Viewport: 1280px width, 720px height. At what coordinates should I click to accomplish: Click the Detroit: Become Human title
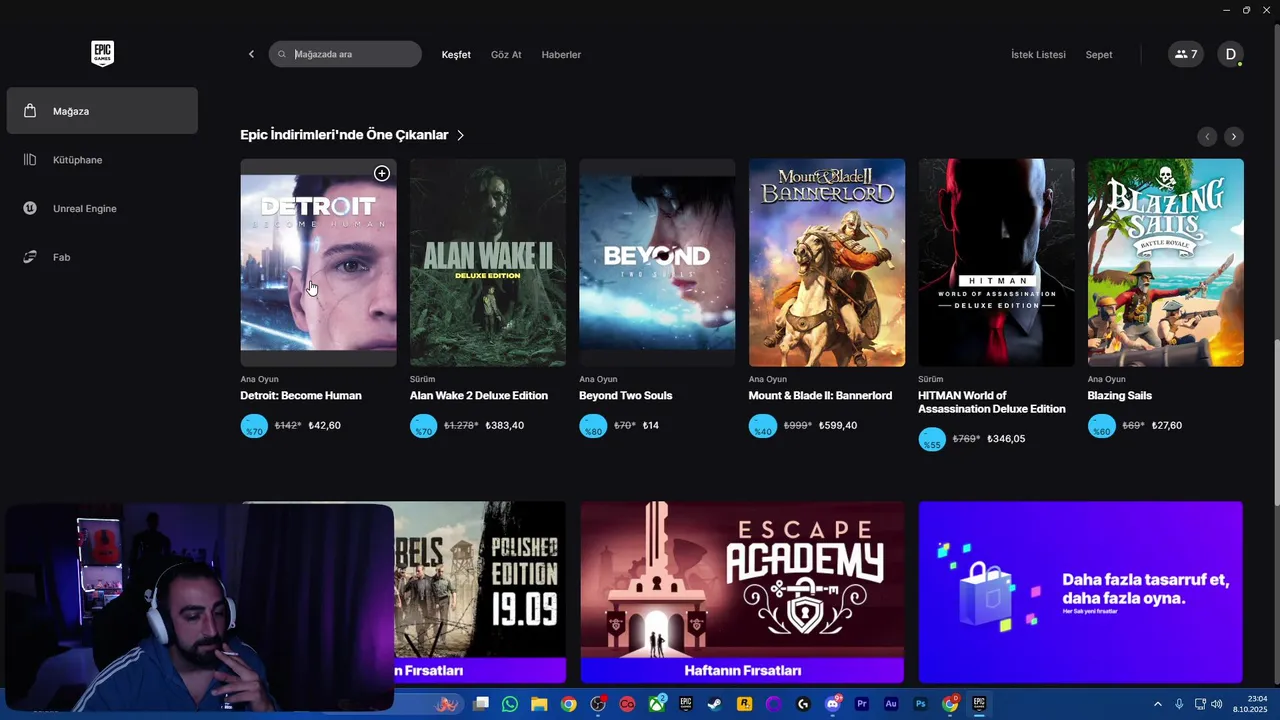(301, 396)
